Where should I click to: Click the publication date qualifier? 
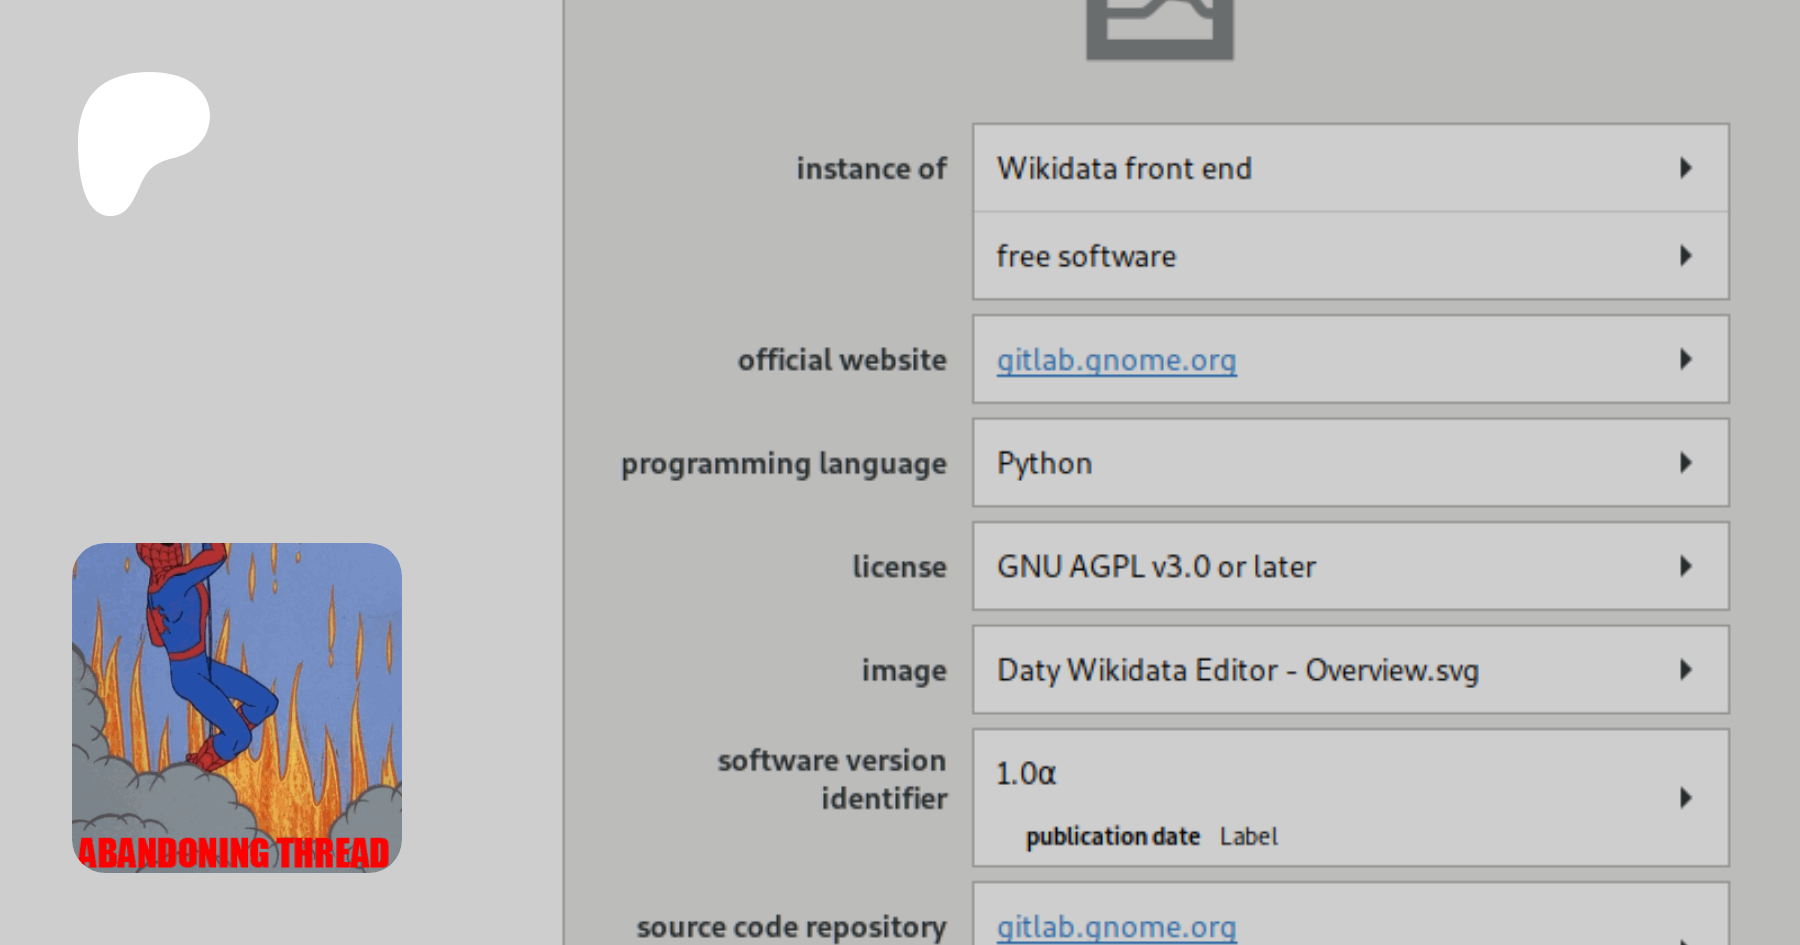pyautogui.click(x=1112, y=837)
